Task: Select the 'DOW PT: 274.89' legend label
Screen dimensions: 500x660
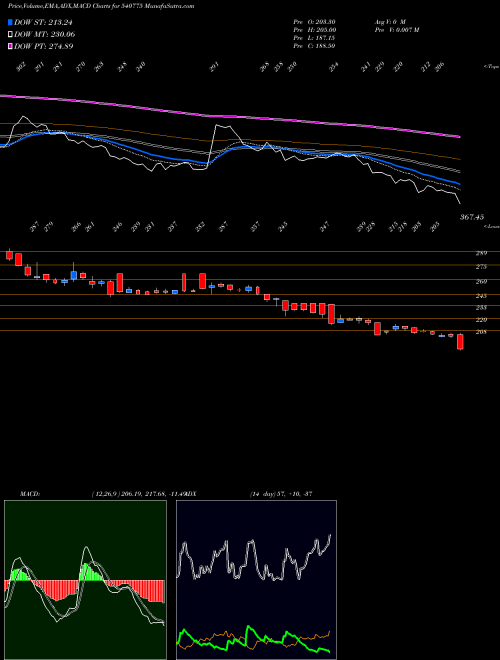Action: coord(44,46)
